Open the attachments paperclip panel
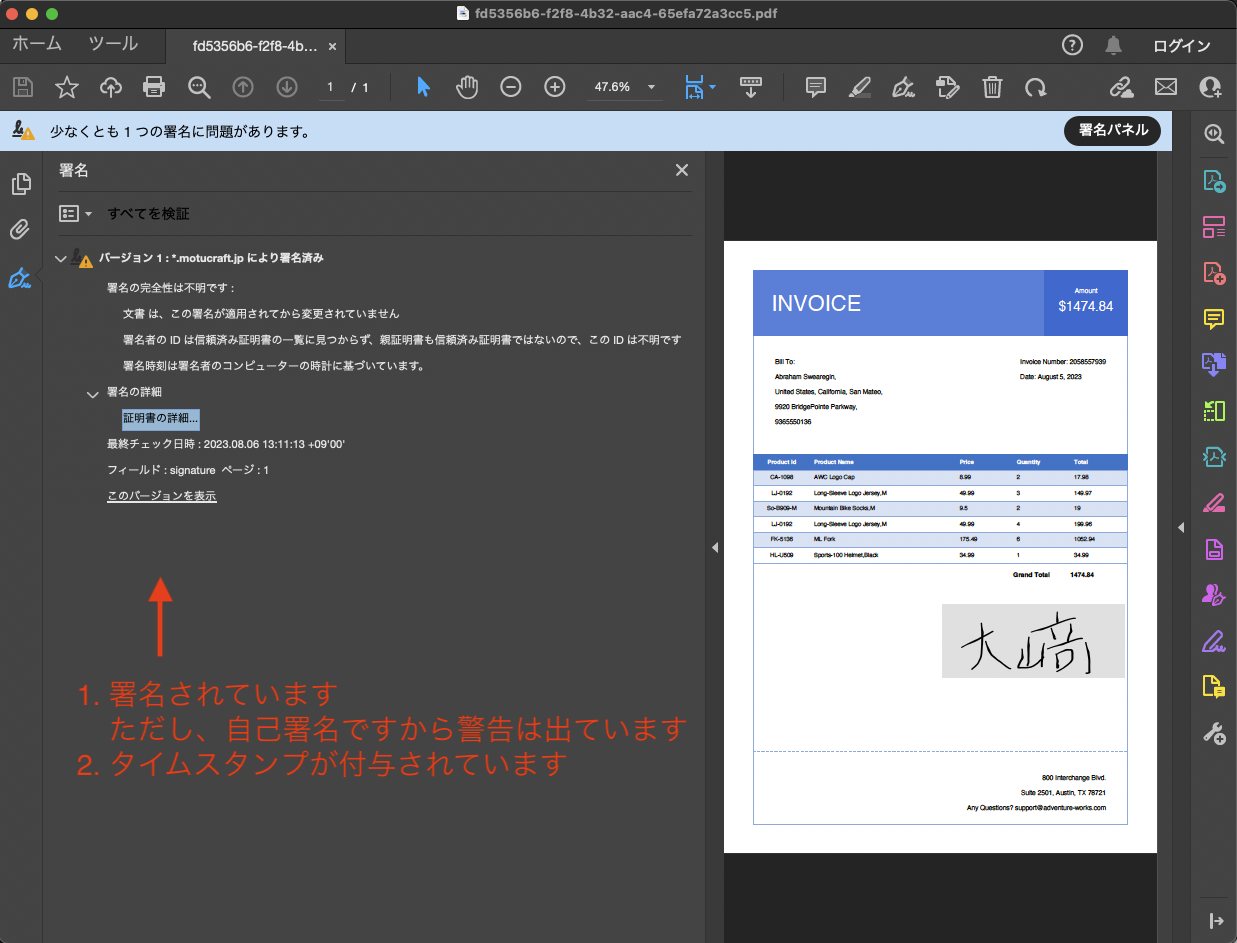This screenshot has height=943, width=1237. click(x=19, y=230)
